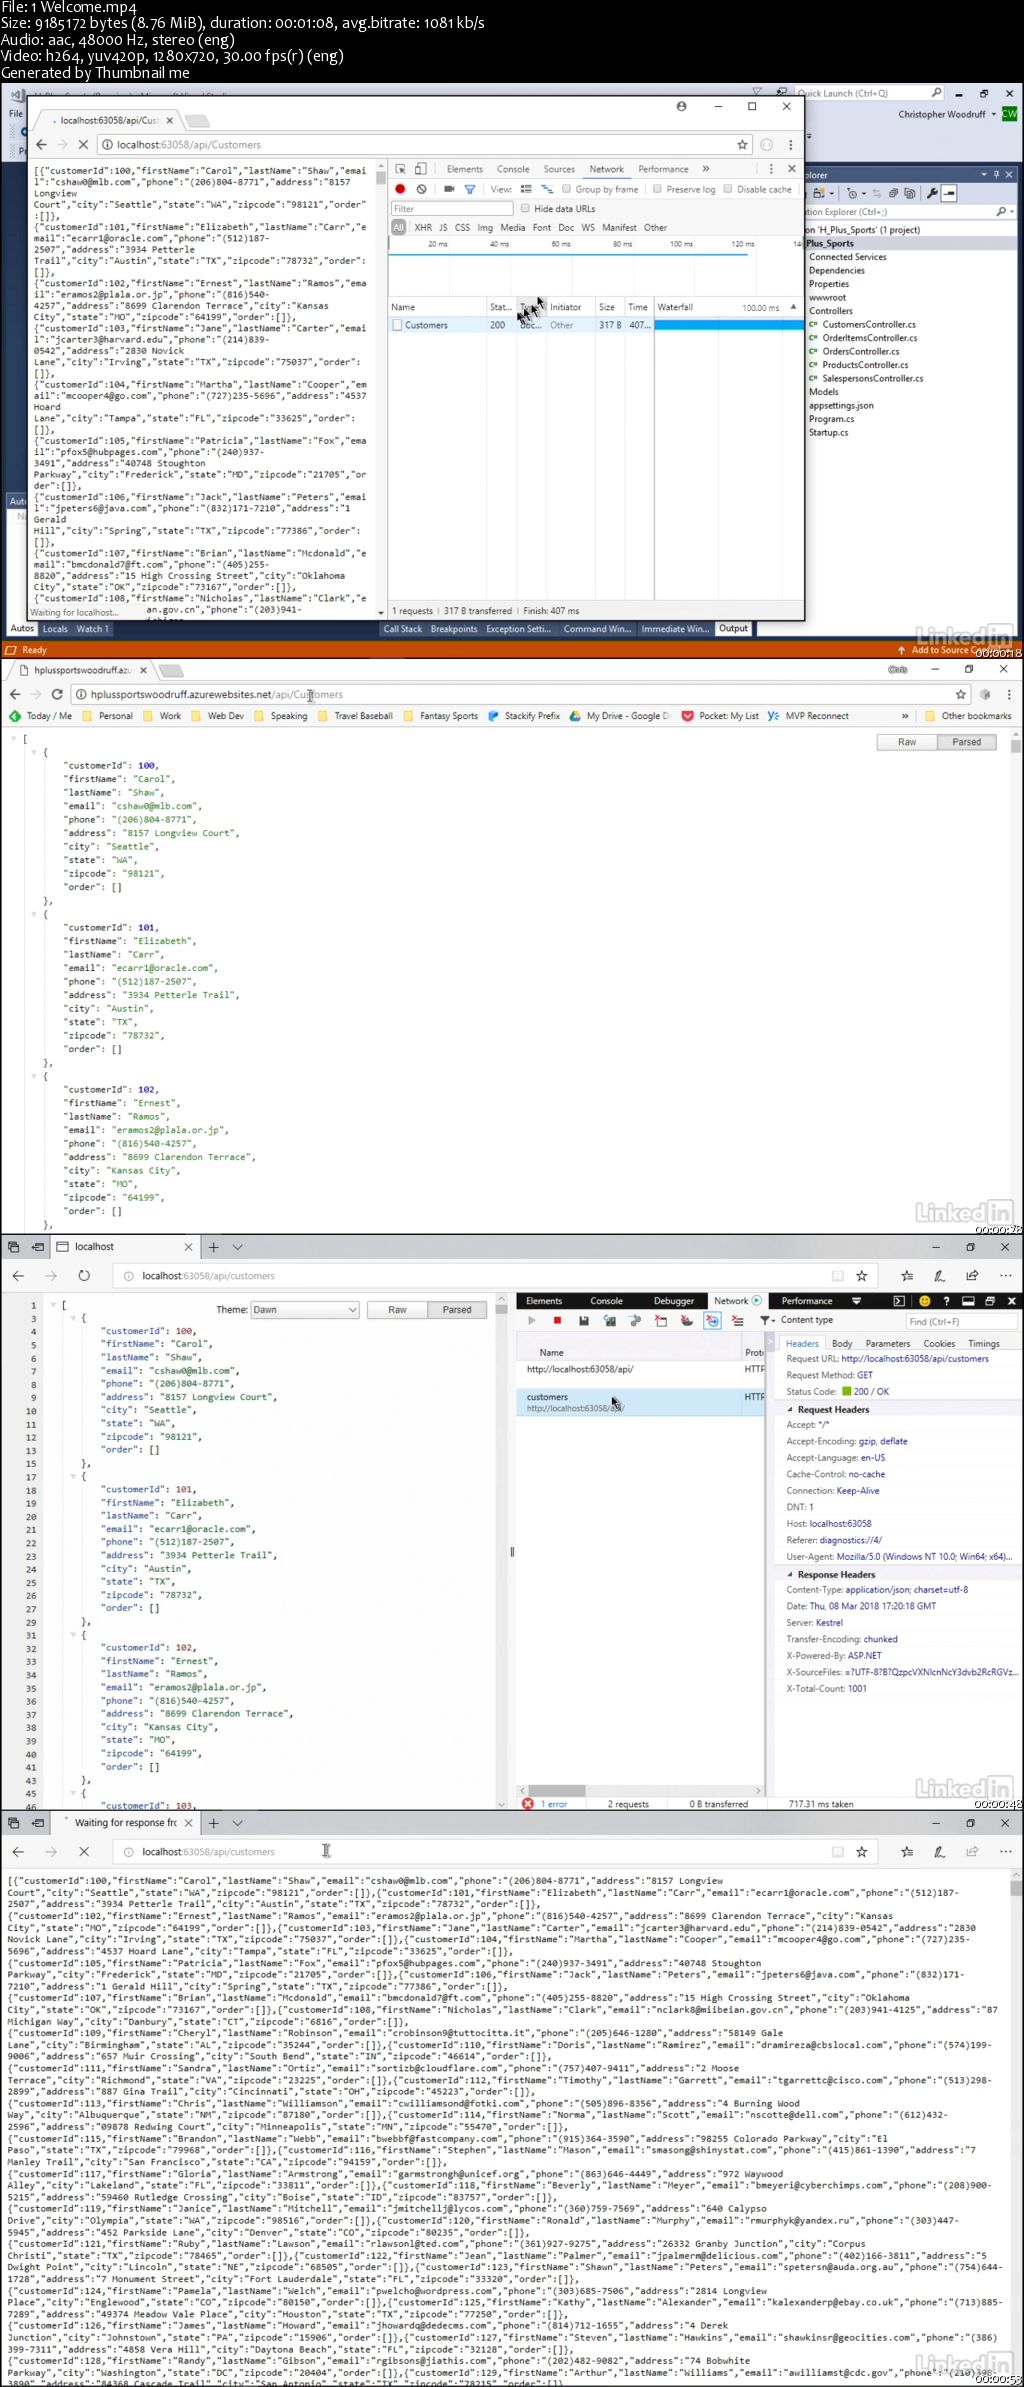Star the hplussportswoodruff azurewebsites page
This screenshot has width=1024, height=2387.
pos(961,694)
